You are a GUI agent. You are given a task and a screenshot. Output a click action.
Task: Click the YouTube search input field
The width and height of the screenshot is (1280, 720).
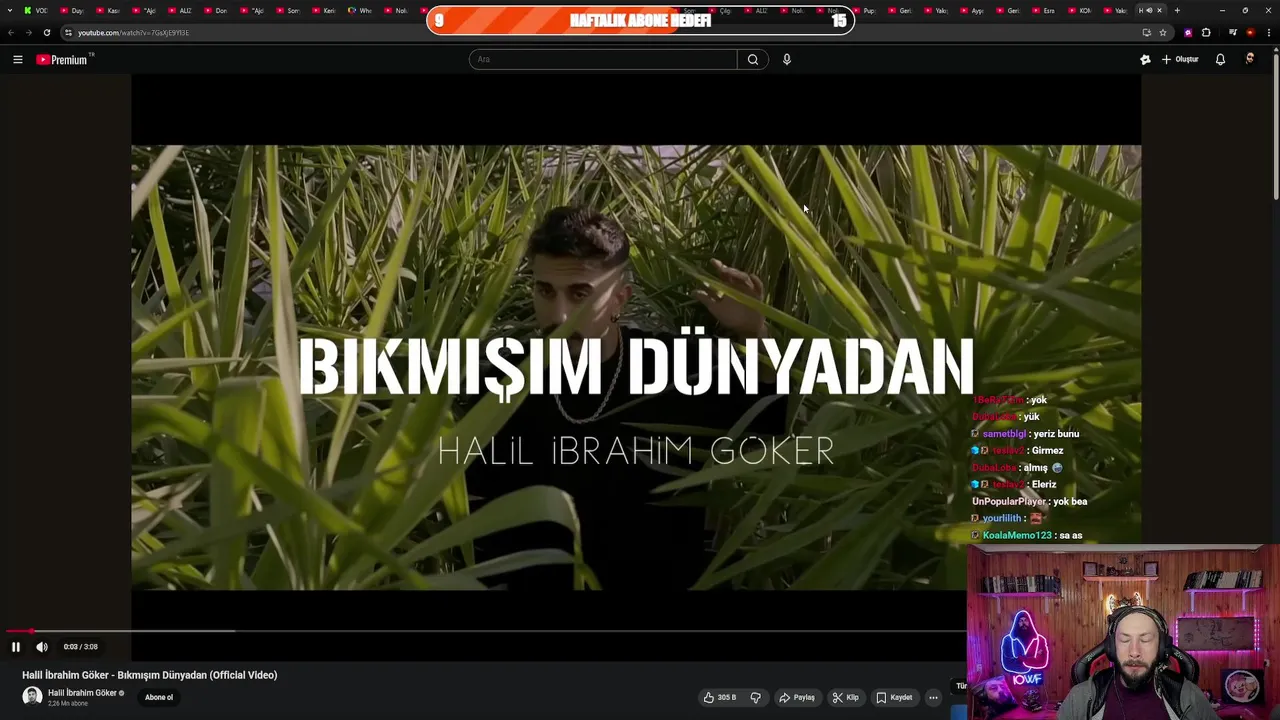point(603,59)
